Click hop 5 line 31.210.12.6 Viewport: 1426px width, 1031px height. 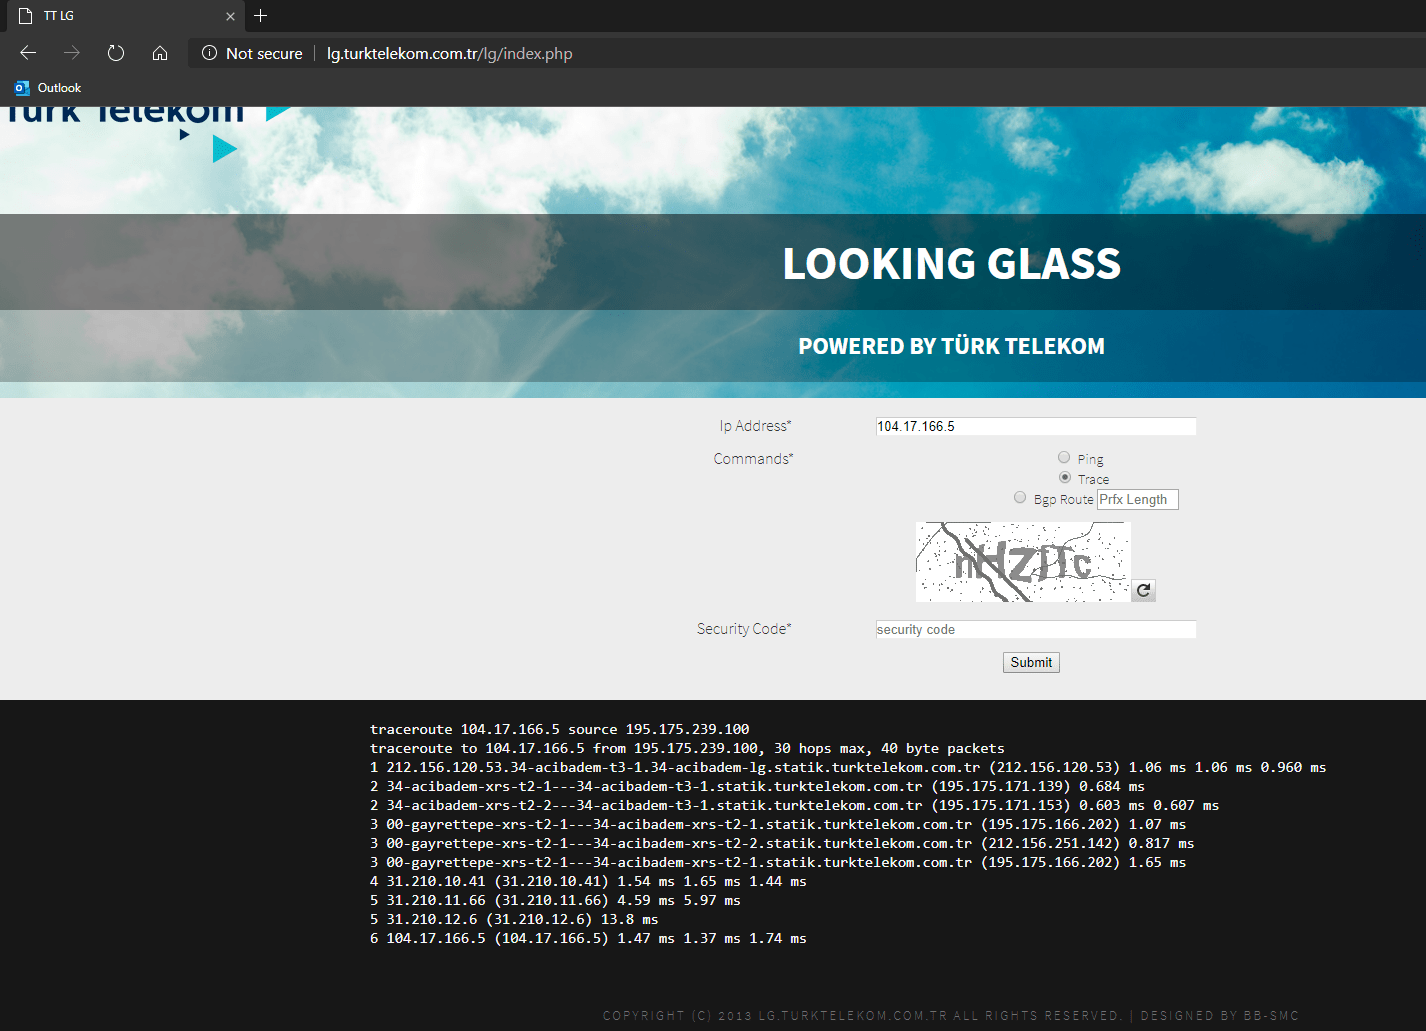[514, 919]
